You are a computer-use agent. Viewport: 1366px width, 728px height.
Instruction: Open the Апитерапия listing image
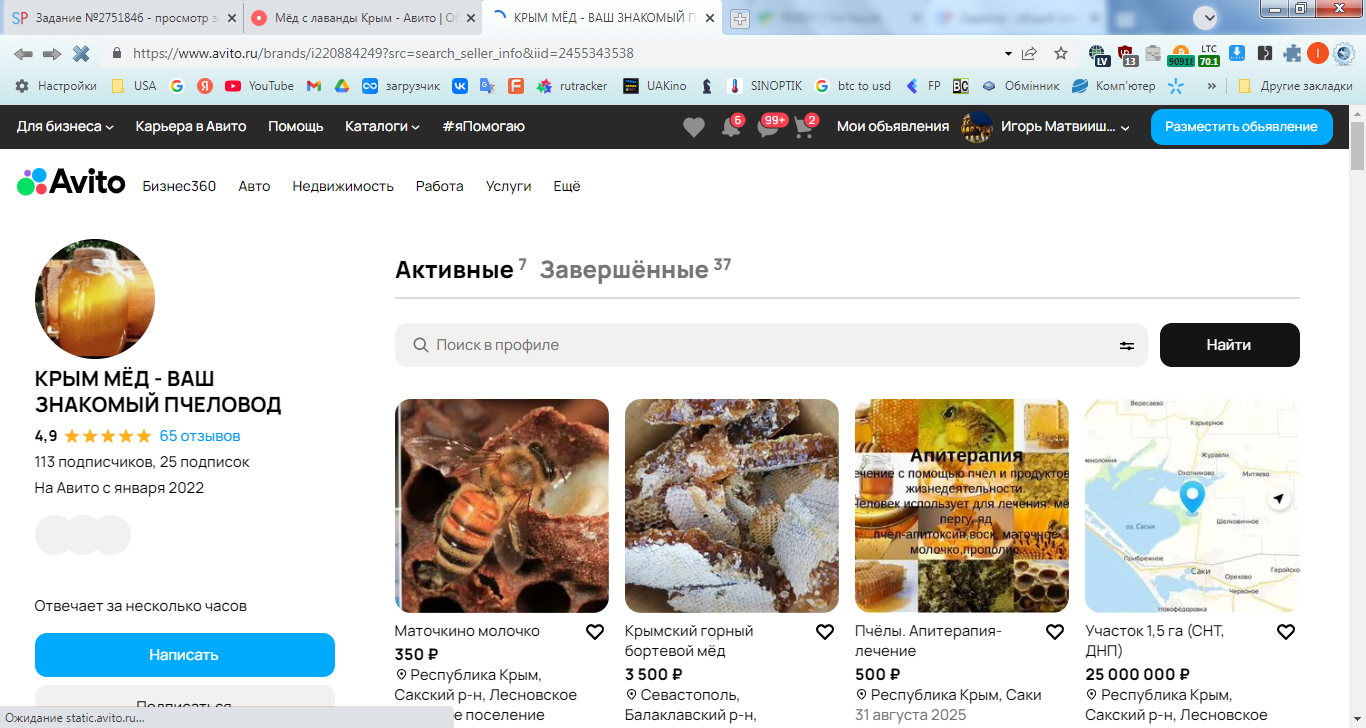click(x=962, y=506)
